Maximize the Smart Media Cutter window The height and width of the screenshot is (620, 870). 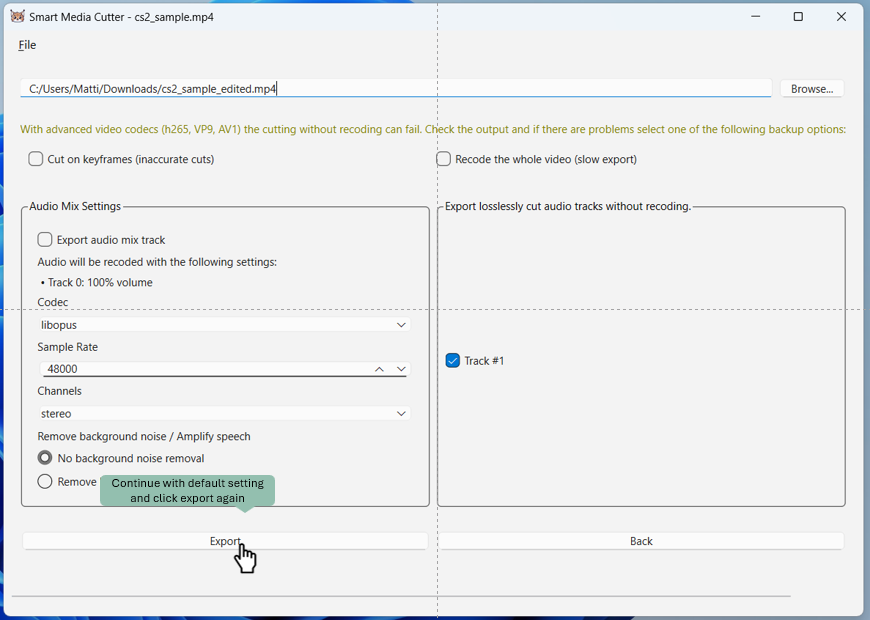pyautogui.click(x=798, y=17)
